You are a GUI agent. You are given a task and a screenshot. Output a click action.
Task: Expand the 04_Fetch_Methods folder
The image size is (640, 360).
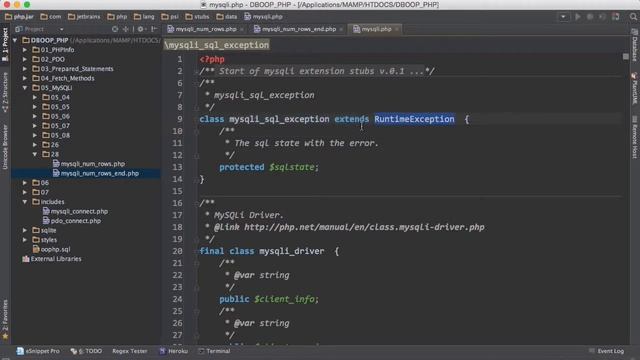(25, 78)
